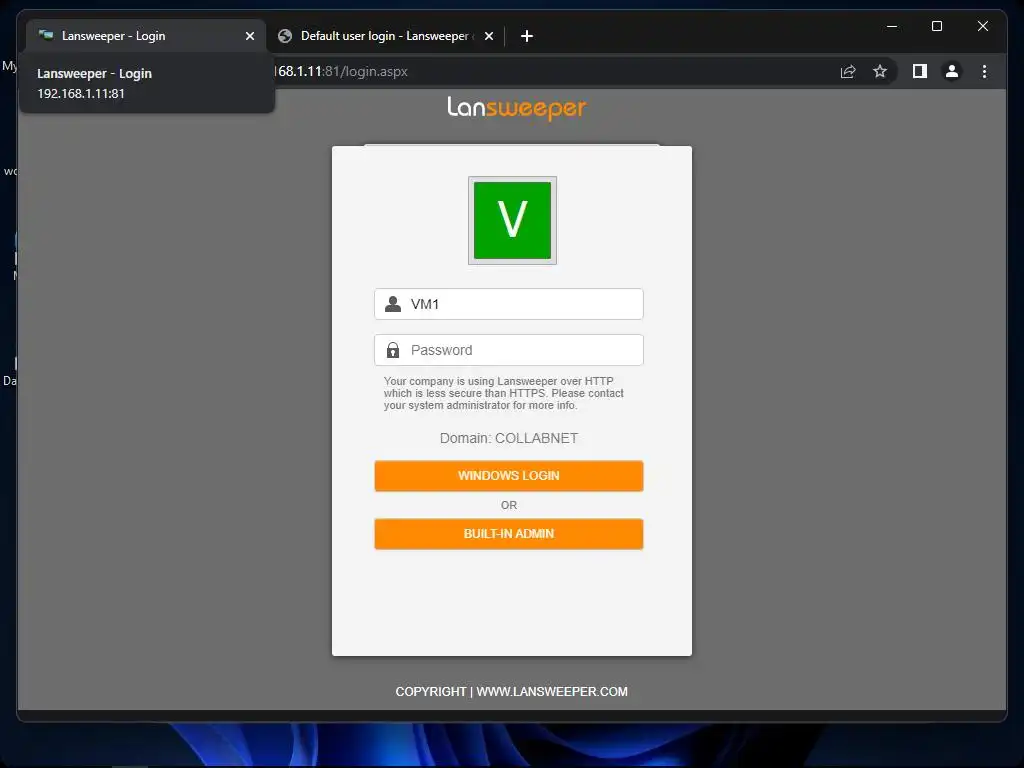
Task: Click the Lansweeper logo
Action: pyautogui.click(x=517, y=108)
